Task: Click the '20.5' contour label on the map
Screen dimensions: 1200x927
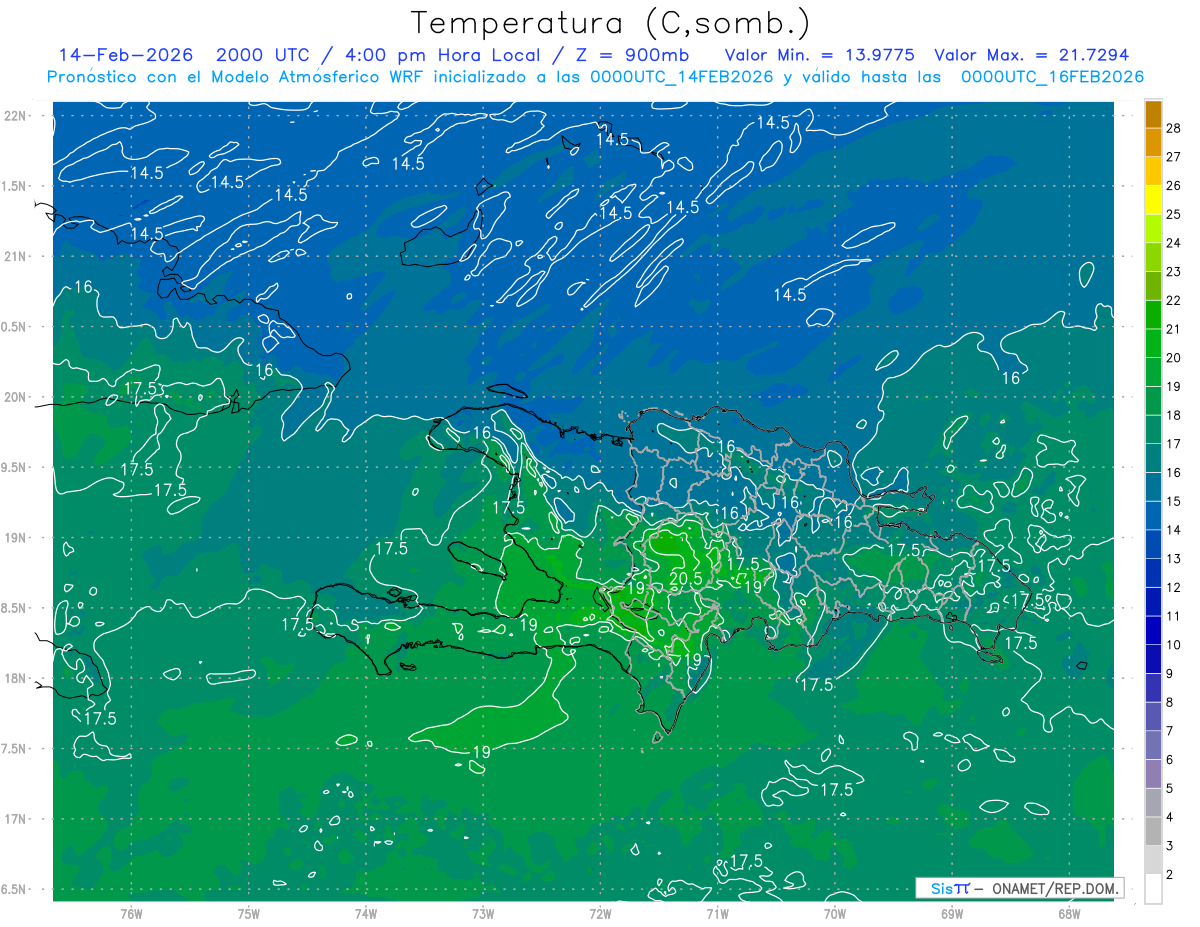Action: coord(685,577)
